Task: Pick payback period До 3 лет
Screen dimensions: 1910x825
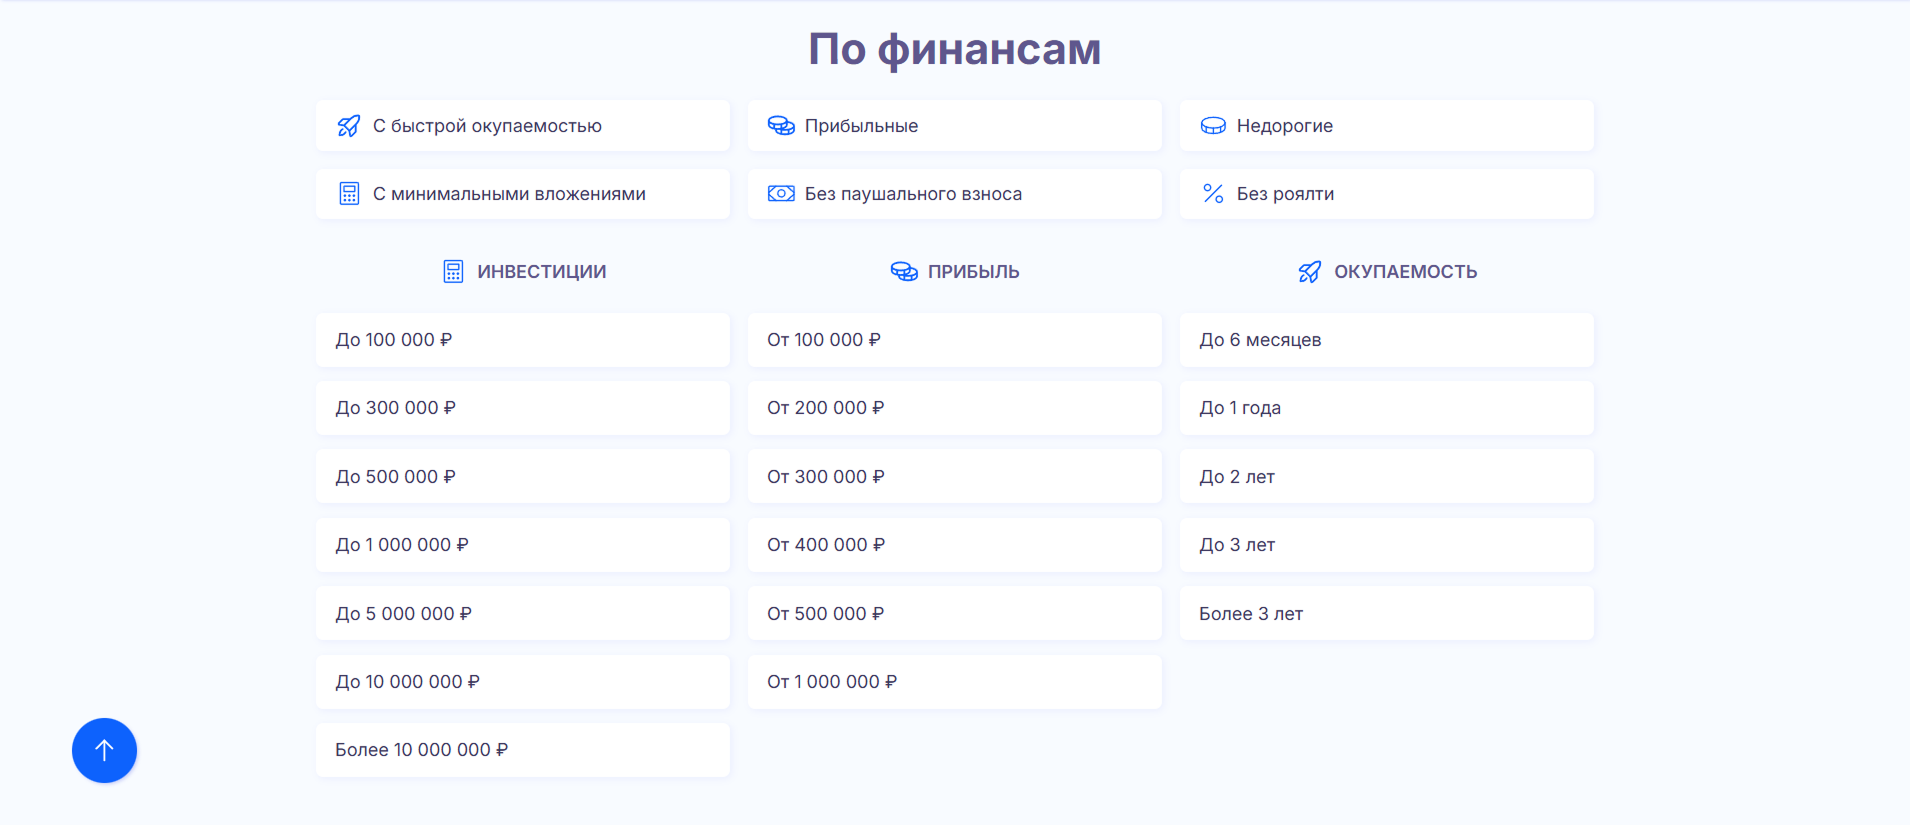Action: click(x=1387, y=545)
